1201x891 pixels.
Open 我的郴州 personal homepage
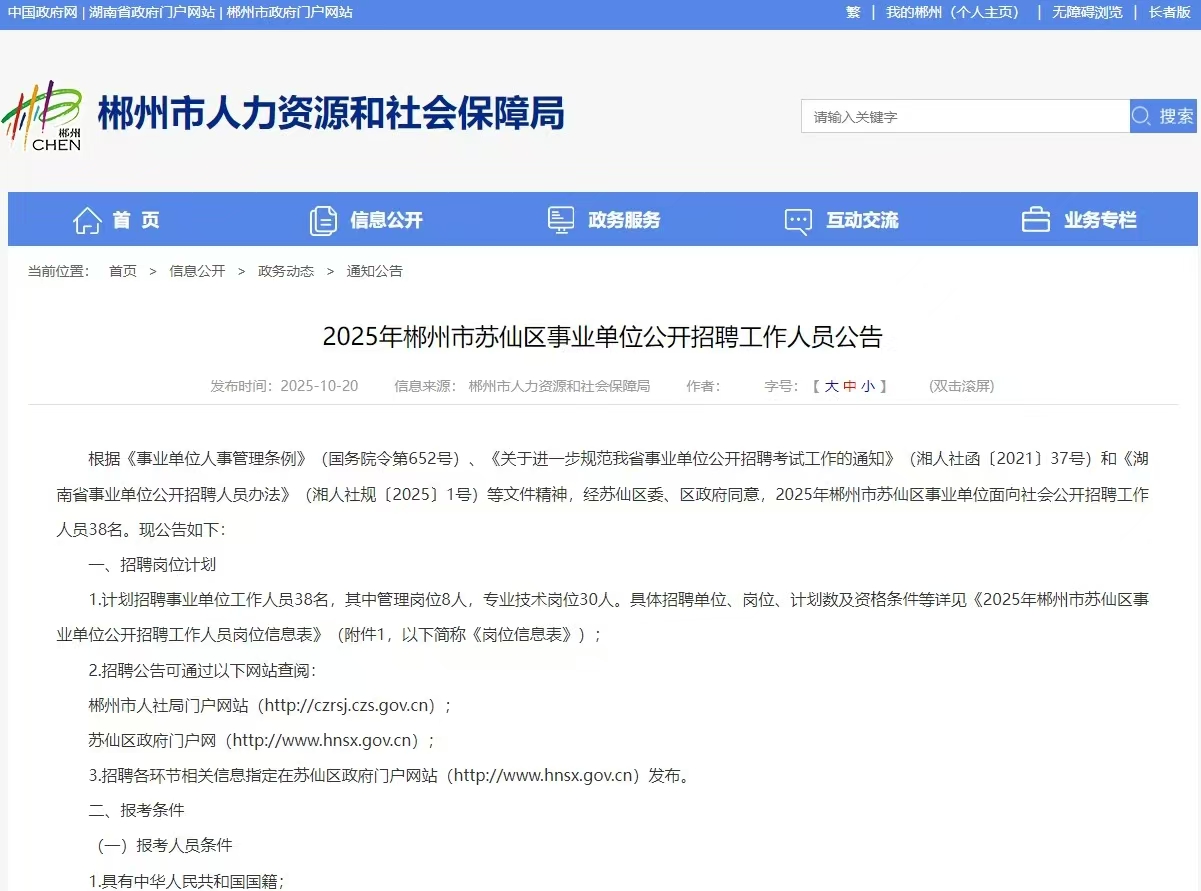click(952, 13)
